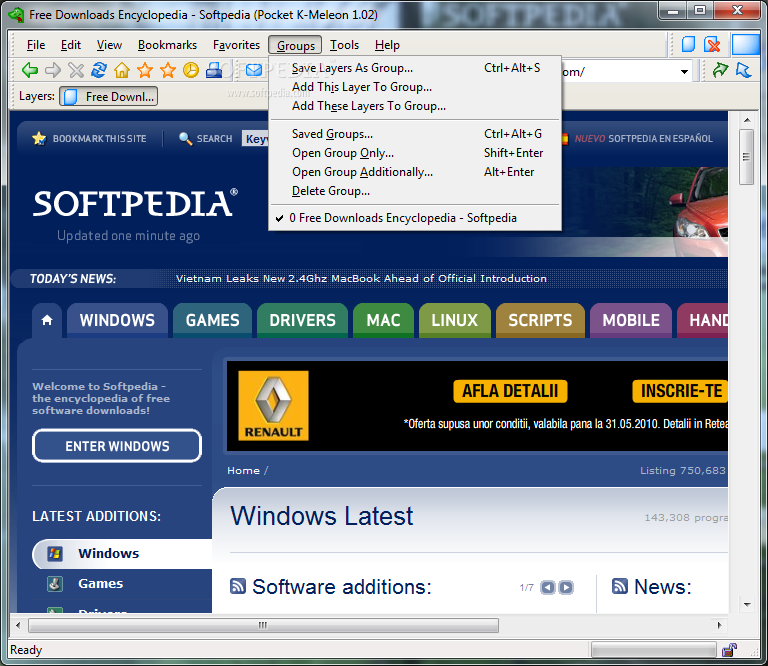Screen dimensions: 768x666
Task: Go back with the green left arrow
Action: (30, 71)
